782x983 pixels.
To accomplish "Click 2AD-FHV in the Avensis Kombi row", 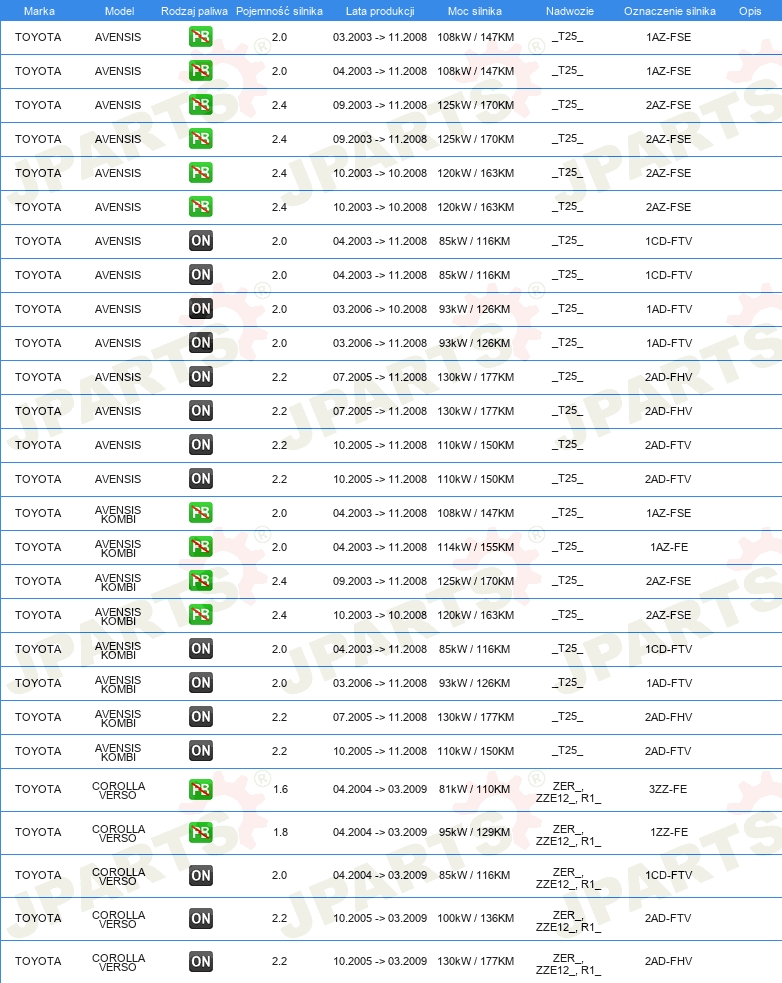I will point(668,717).
